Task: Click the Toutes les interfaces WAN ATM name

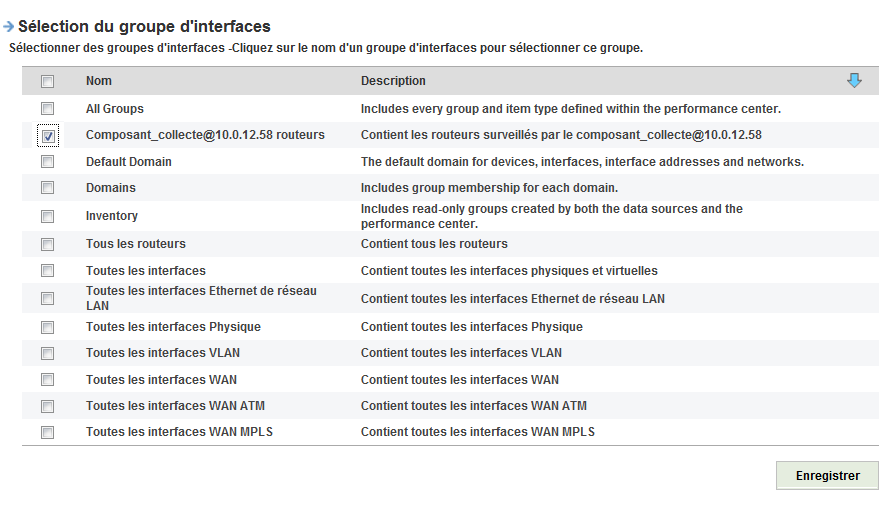Action: (175, 406)
